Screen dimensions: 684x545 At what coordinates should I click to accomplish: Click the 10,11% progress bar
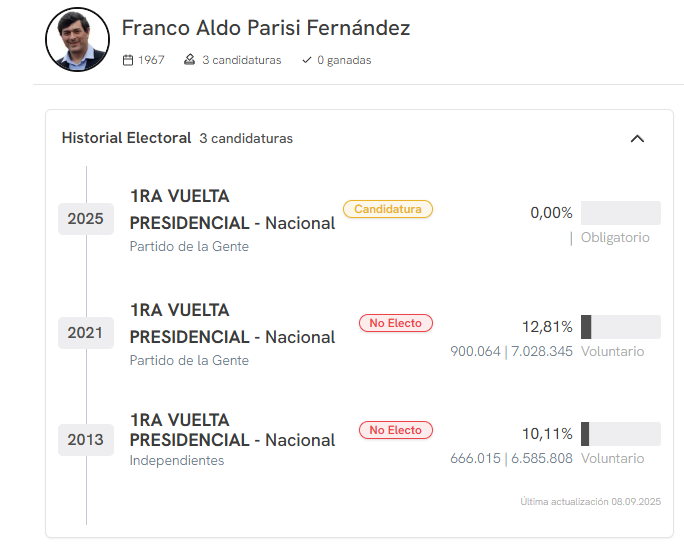pyautogui.click(x=620, y=434)
